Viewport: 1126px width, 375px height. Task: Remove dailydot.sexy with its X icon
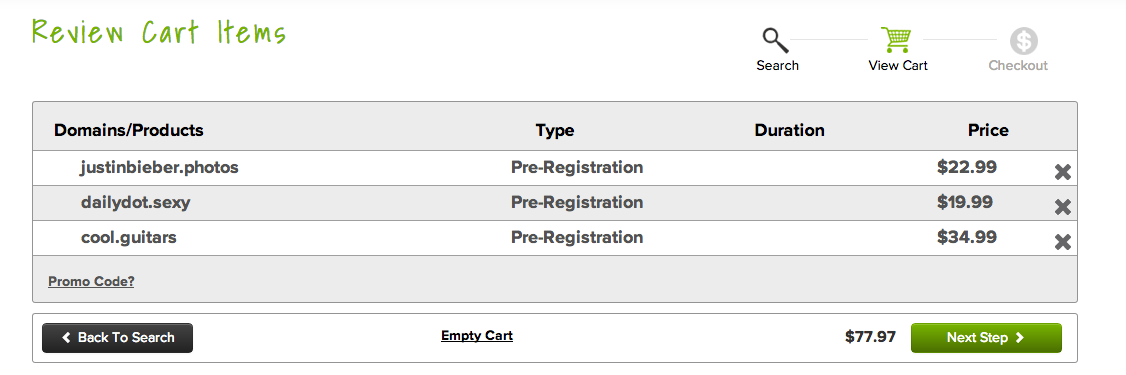click(1063, 208)
